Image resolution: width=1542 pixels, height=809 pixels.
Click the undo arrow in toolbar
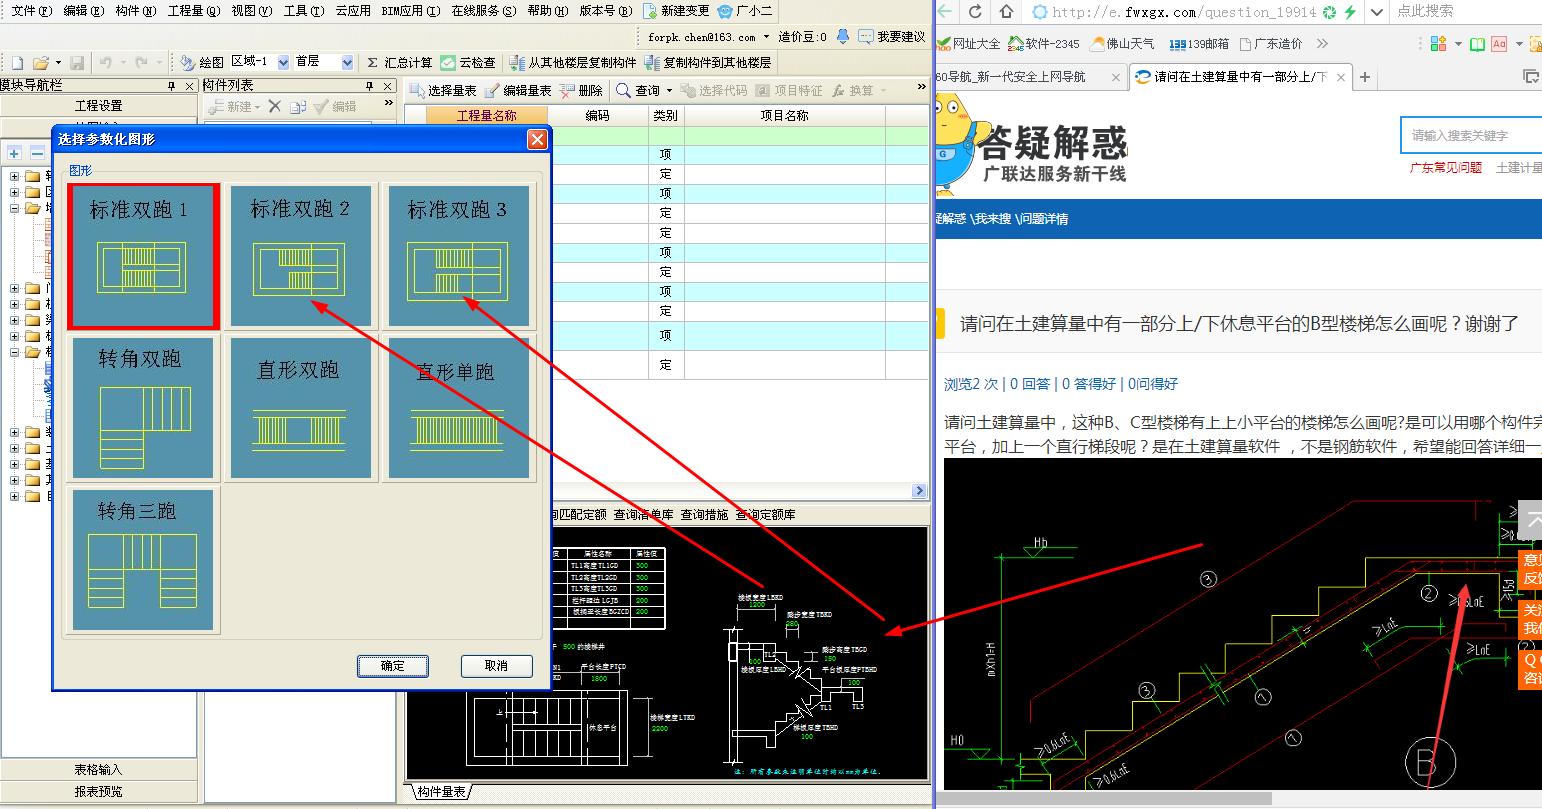pos(106,62)
